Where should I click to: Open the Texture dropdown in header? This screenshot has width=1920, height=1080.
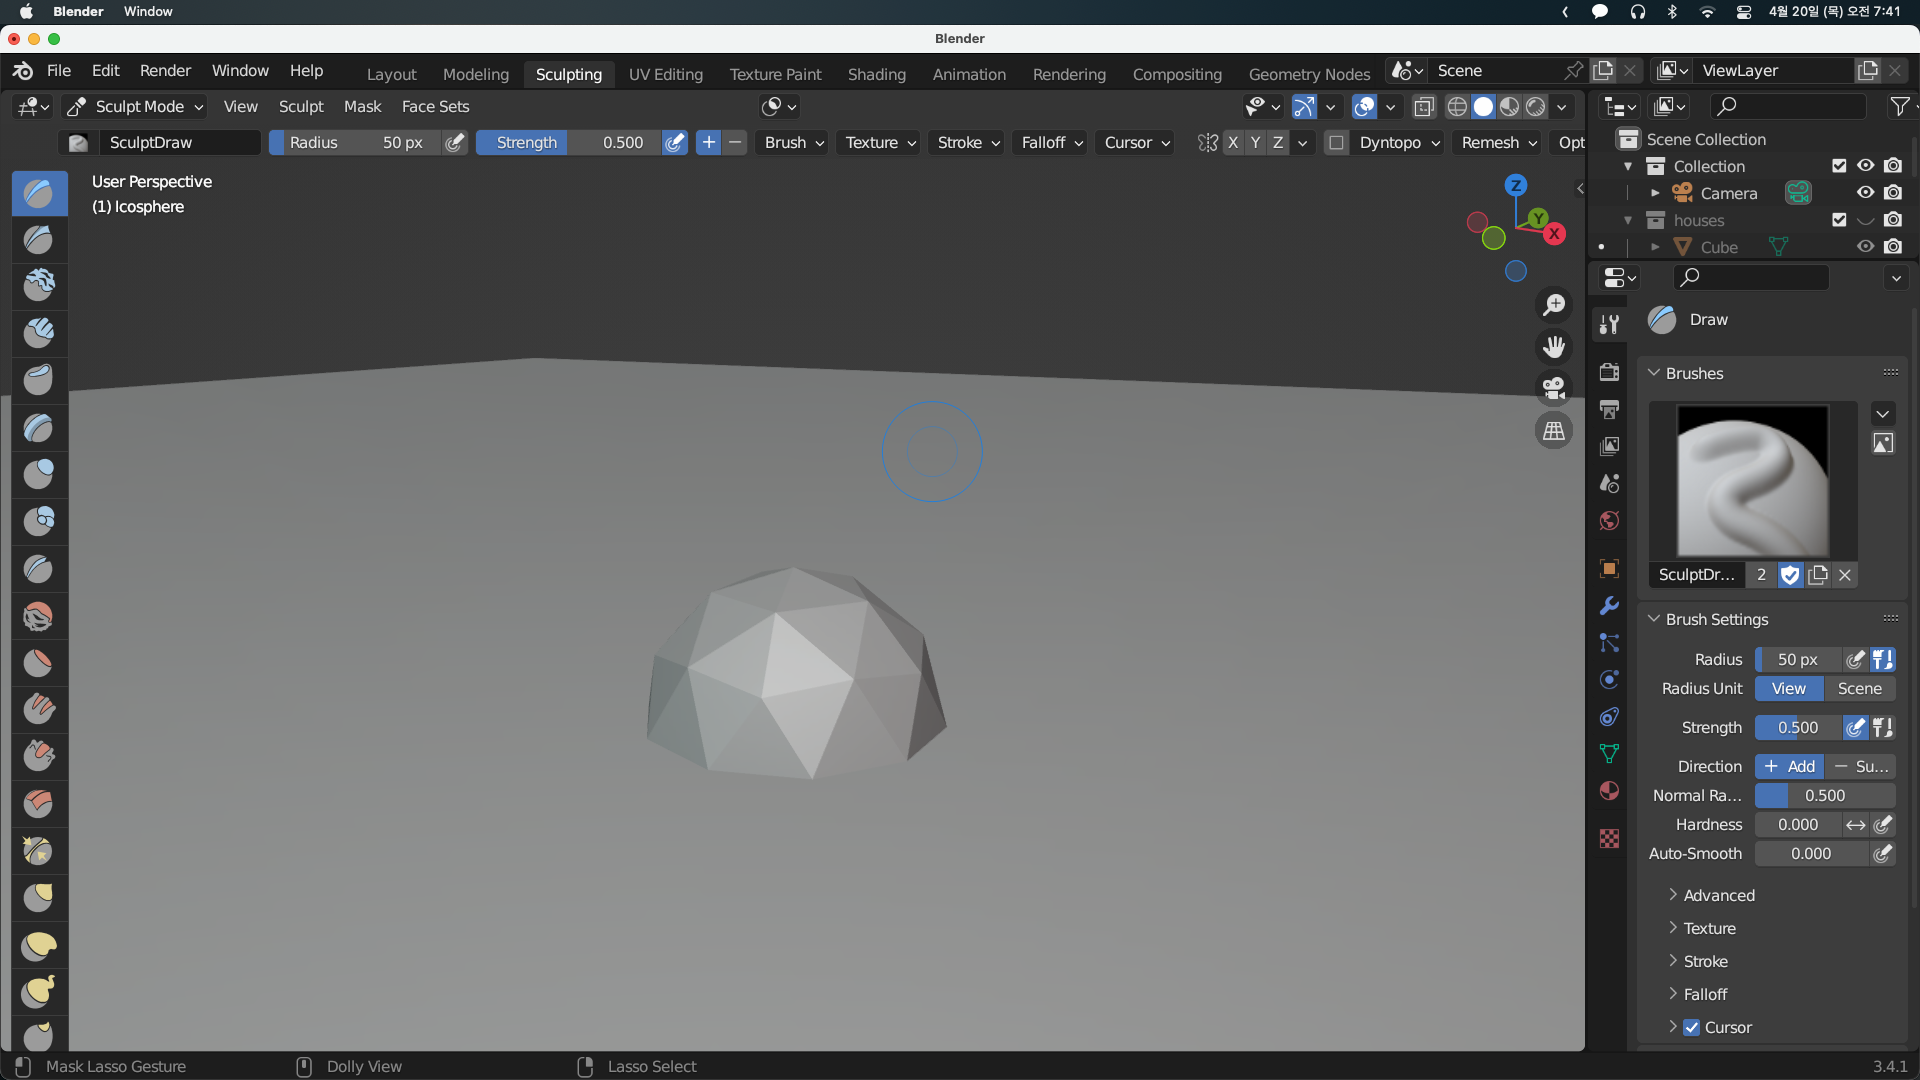click(880, 143)
